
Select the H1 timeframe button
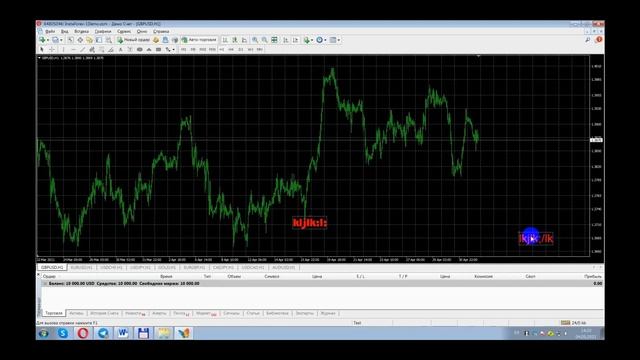tap(222, 49)
